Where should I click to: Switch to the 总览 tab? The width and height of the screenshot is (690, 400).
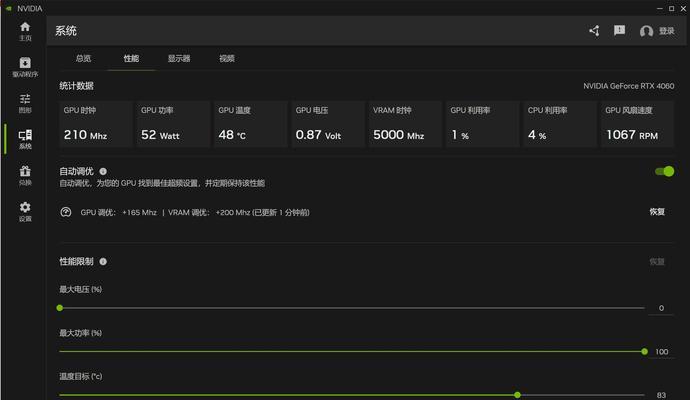click(x=83, y=58)
